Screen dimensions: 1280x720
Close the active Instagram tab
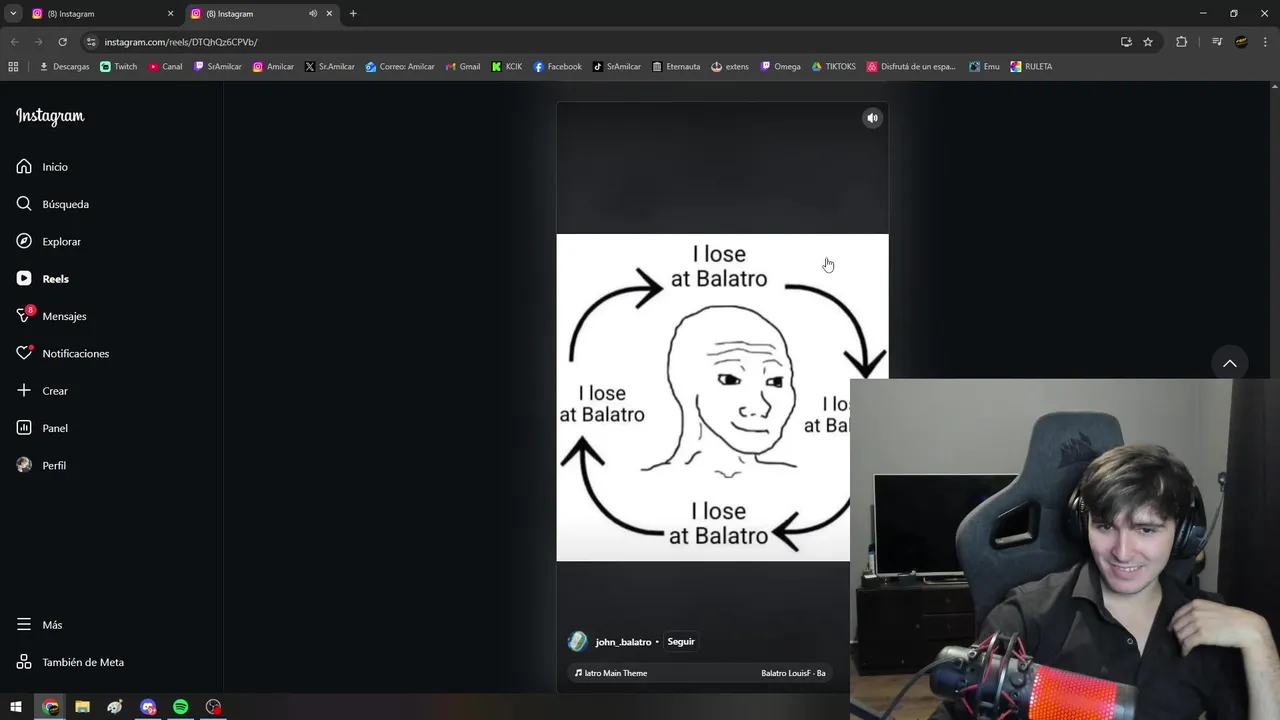329,14
